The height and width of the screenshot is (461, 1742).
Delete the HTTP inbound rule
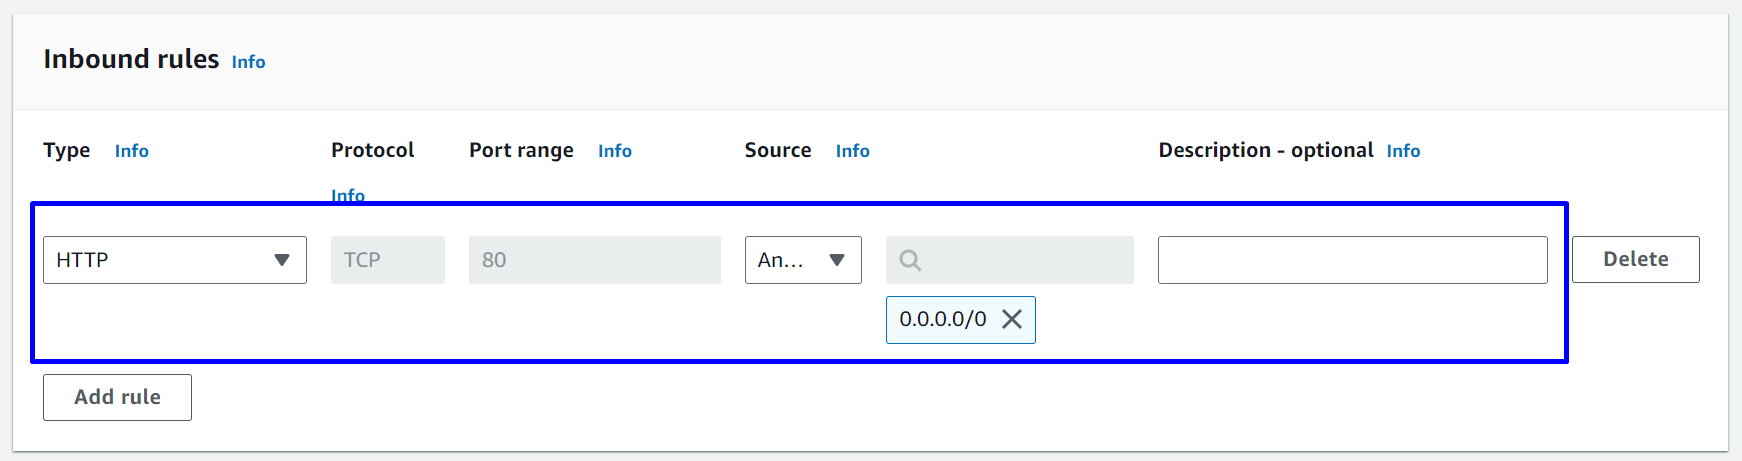coord(1635,260)
